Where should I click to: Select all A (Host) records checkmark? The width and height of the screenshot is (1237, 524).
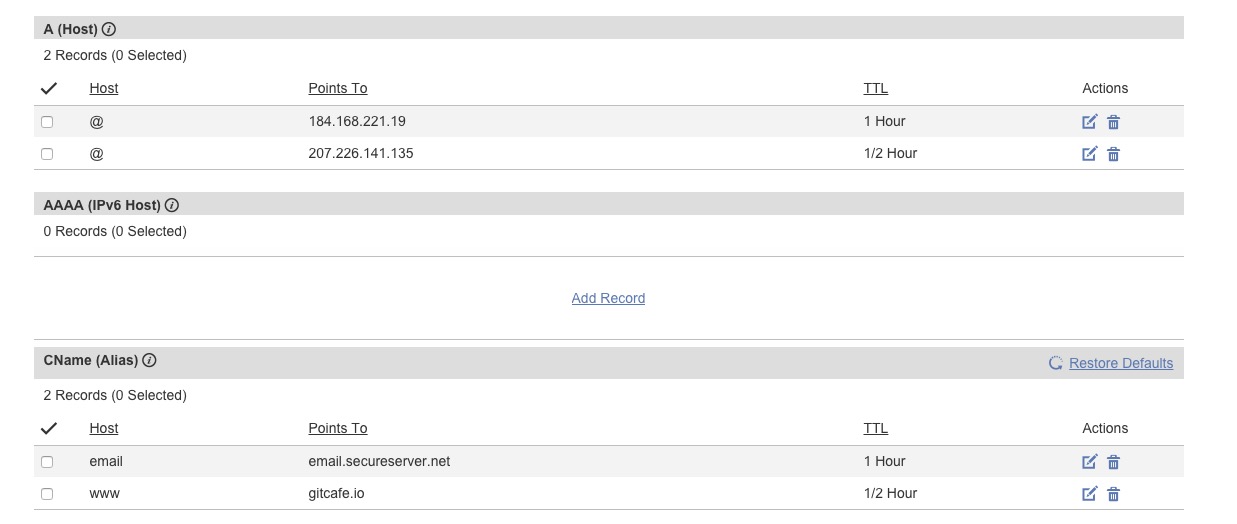coord(48,88)
